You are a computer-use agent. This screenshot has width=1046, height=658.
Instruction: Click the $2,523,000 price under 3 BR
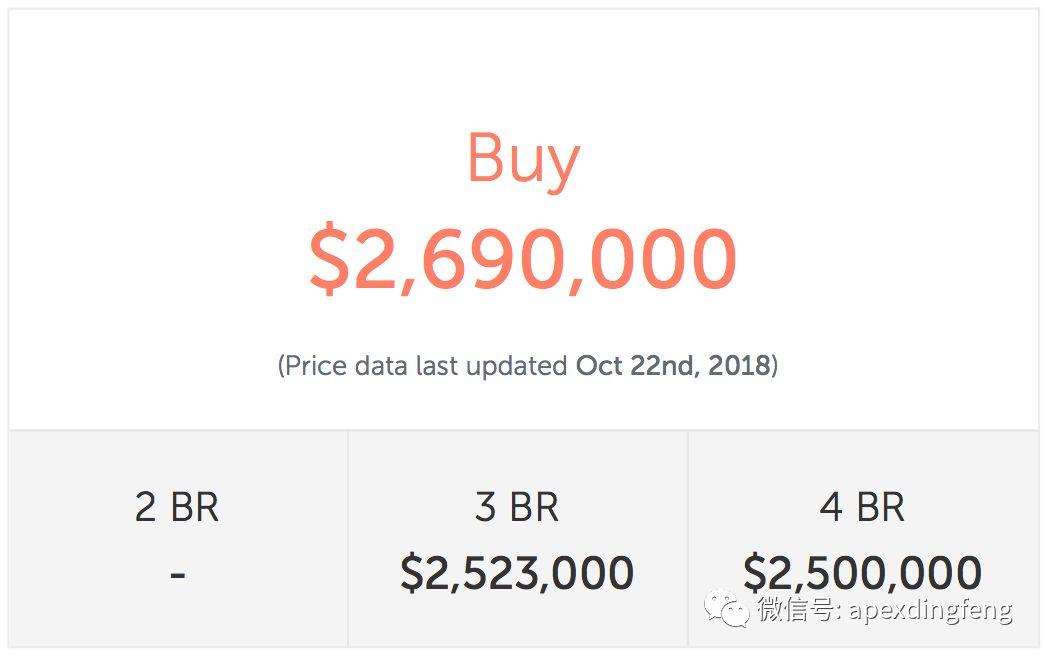pos(517,573)
